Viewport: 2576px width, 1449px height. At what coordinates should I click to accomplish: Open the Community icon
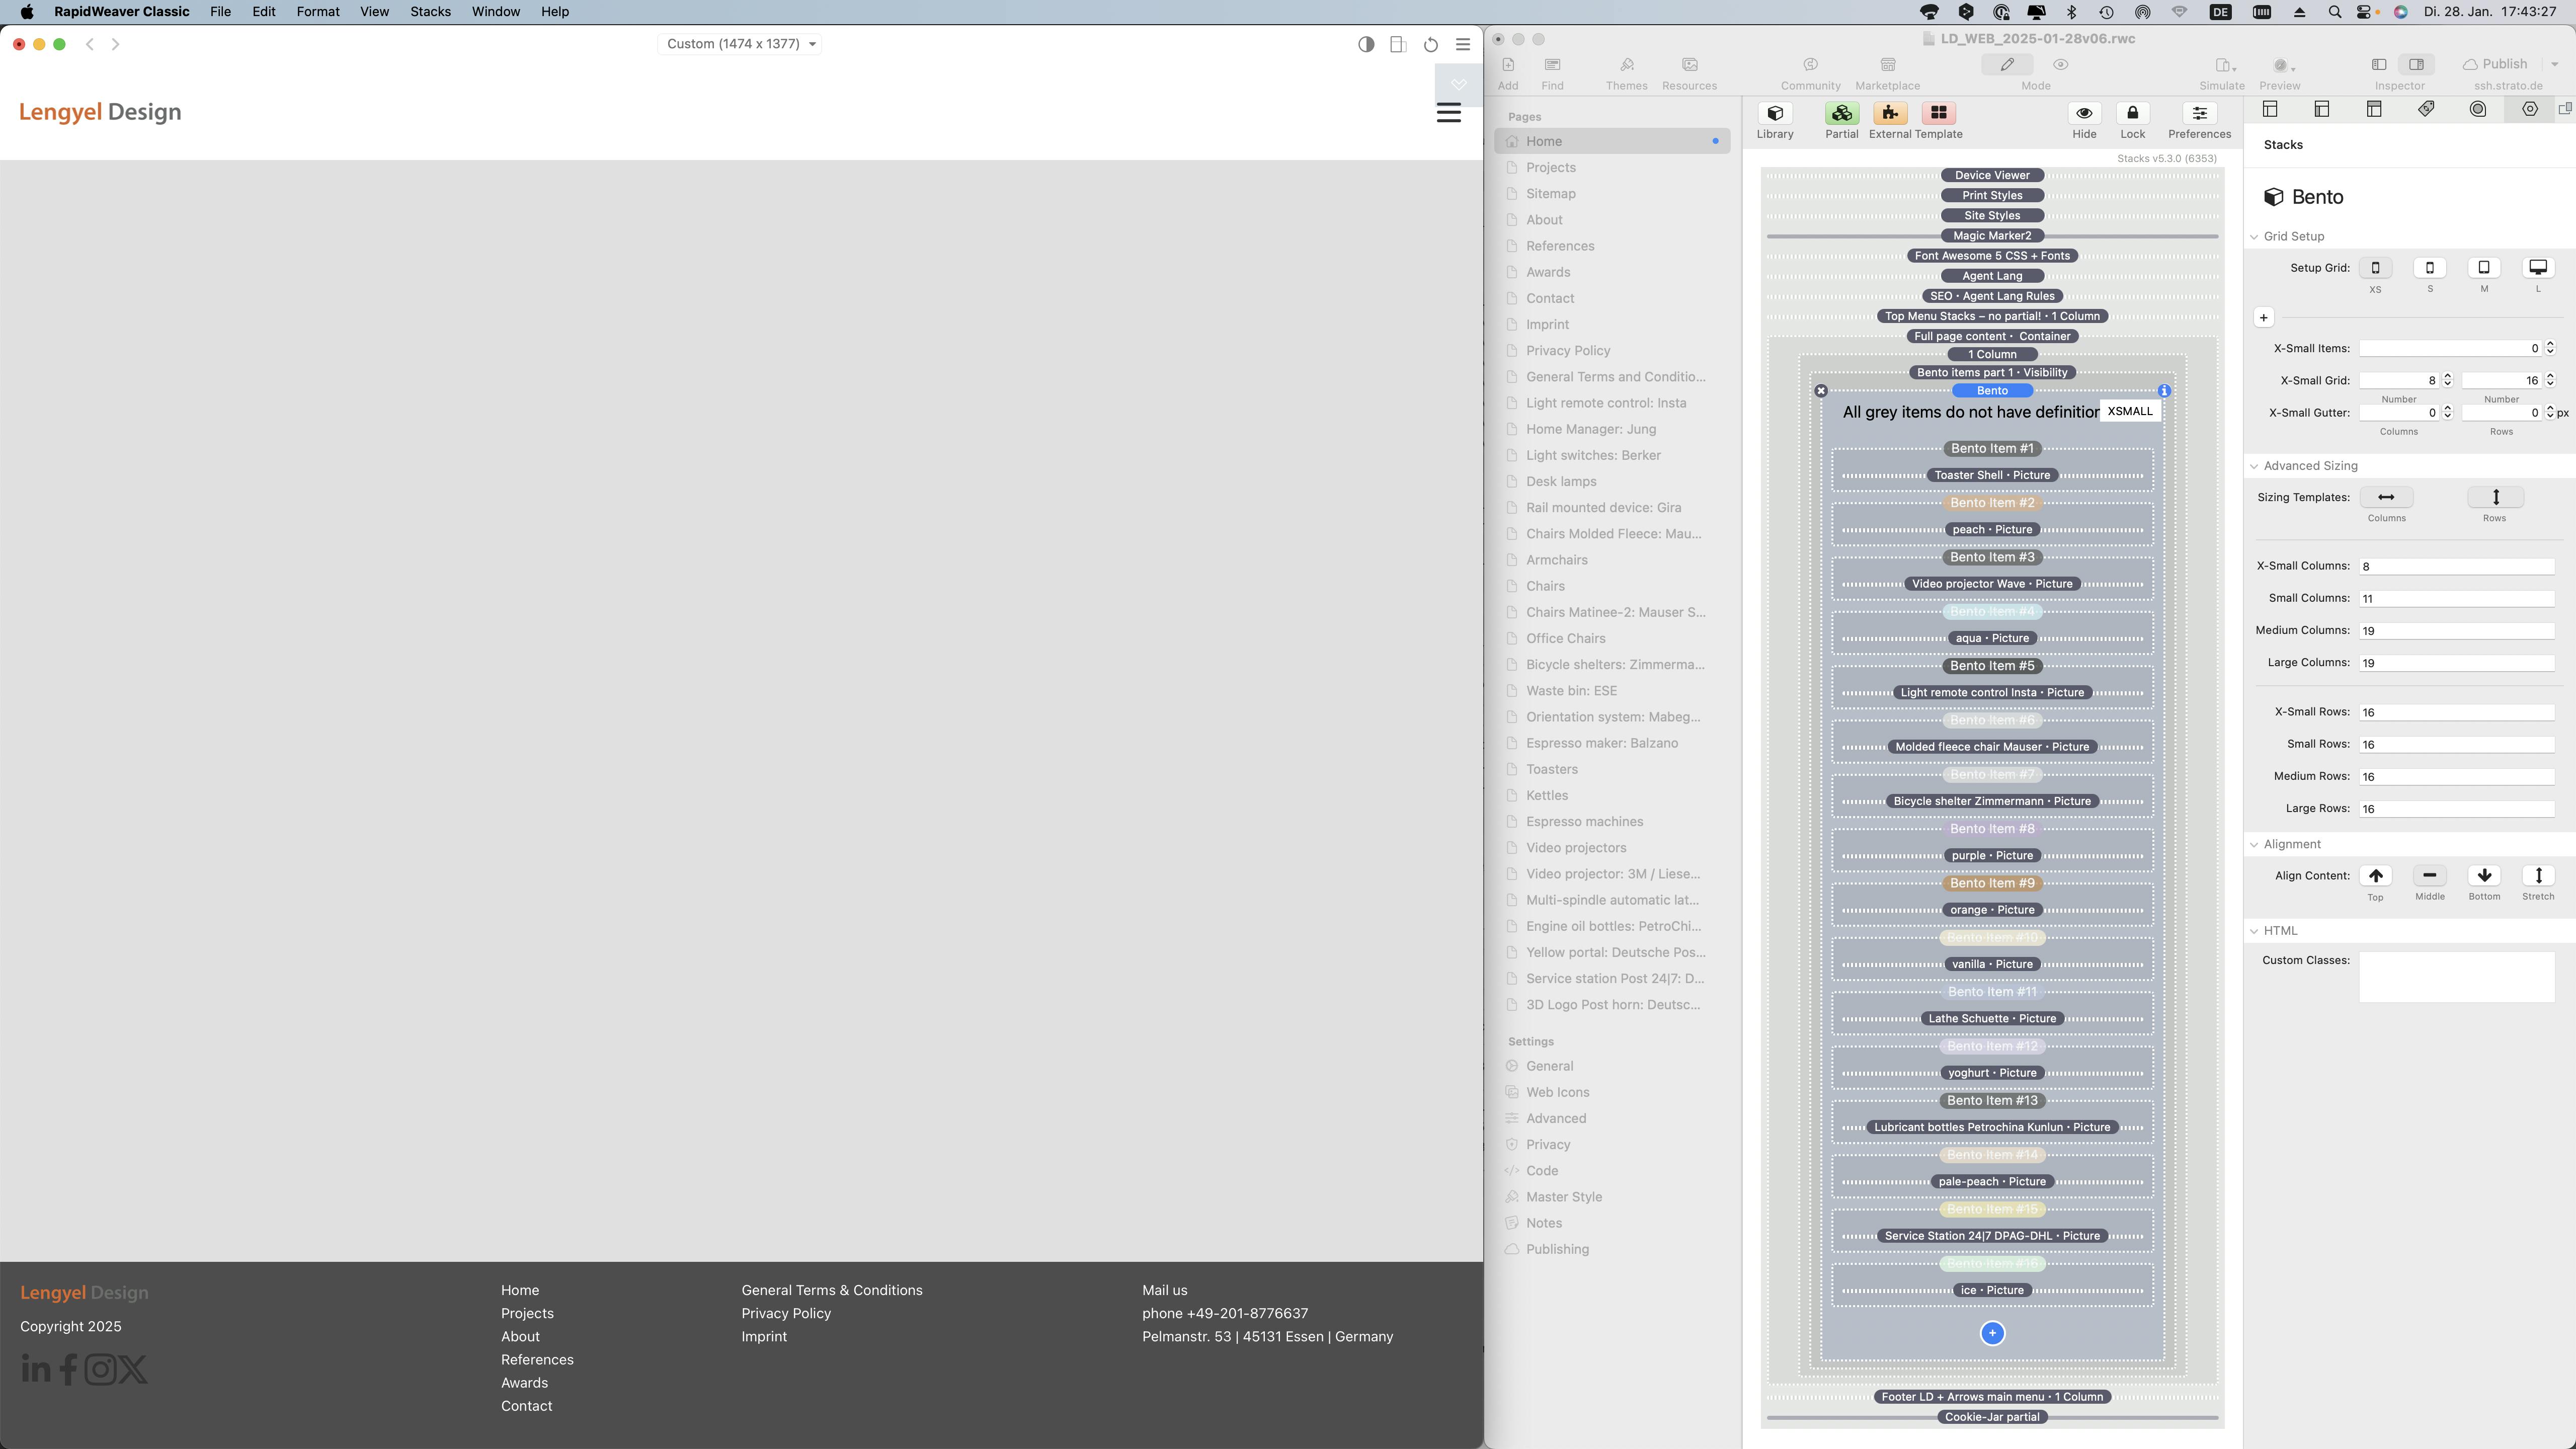pos(1810,65)
